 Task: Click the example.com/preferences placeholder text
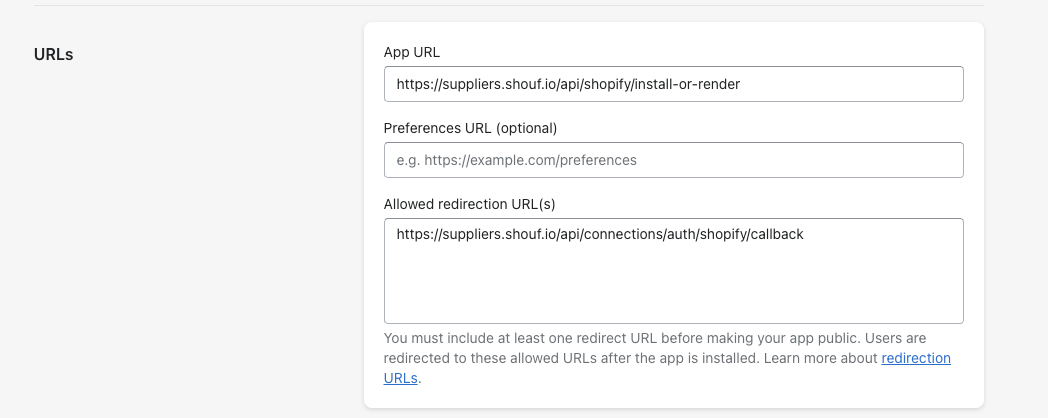click(x=530, y=160)
